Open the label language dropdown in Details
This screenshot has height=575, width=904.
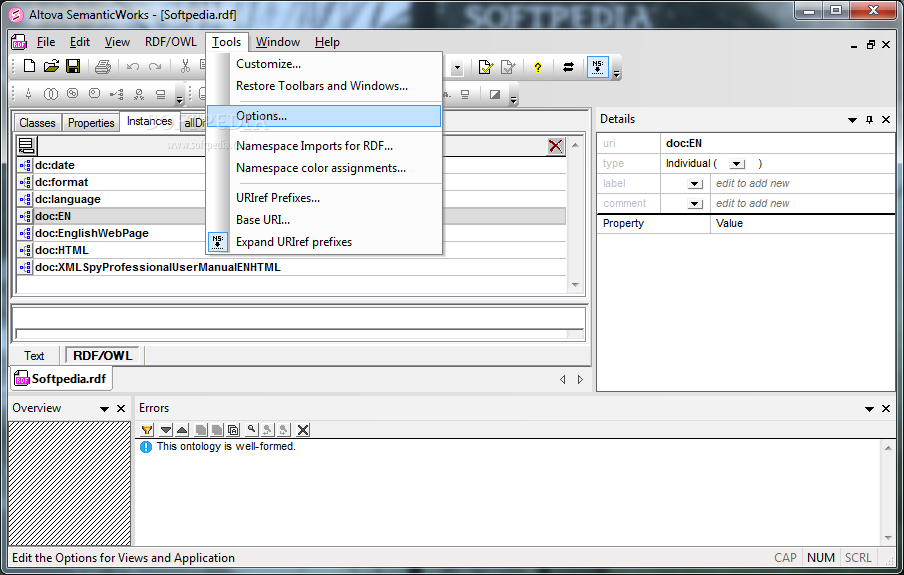pos(695,185)
